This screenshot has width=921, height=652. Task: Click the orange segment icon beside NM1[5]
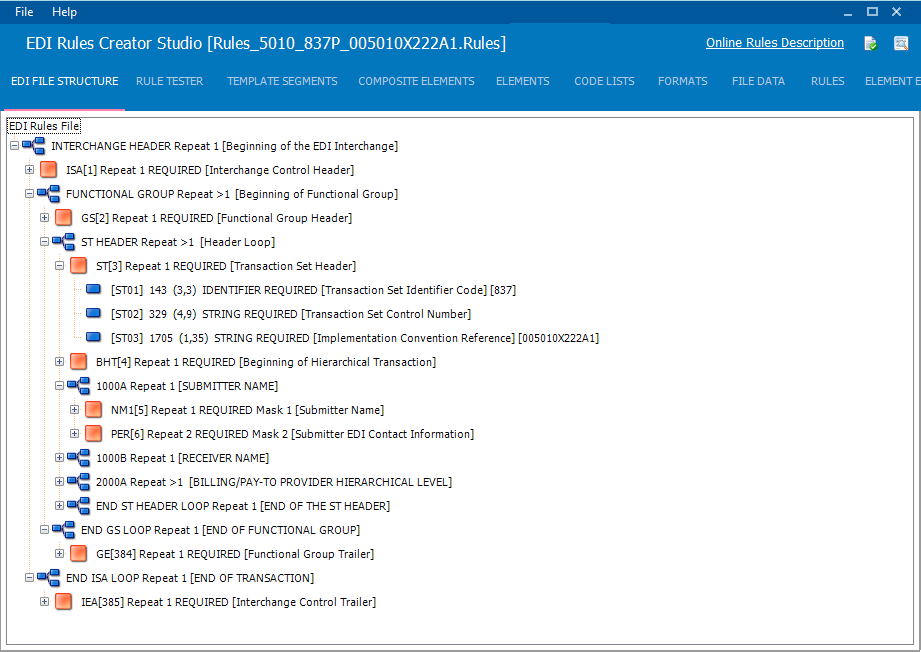point(93,409)
